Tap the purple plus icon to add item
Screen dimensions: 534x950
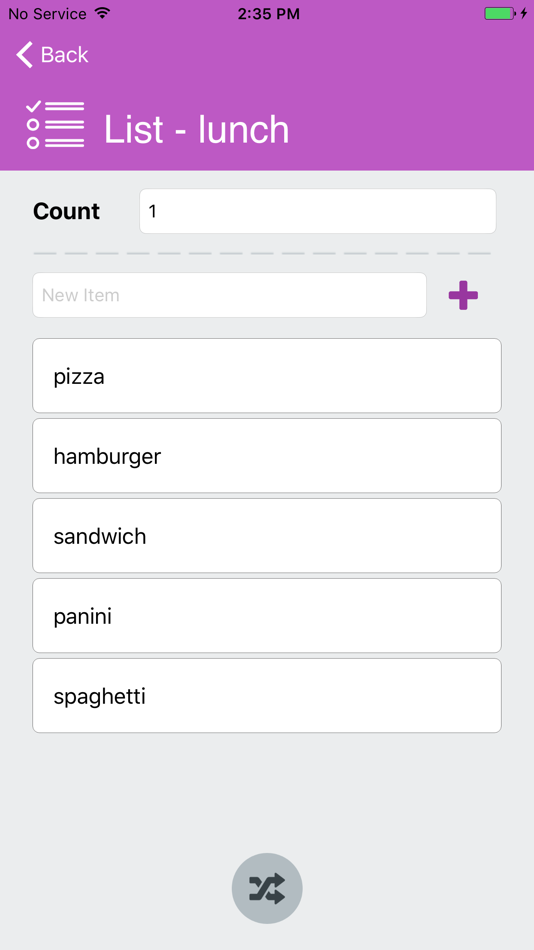[463, 295]
